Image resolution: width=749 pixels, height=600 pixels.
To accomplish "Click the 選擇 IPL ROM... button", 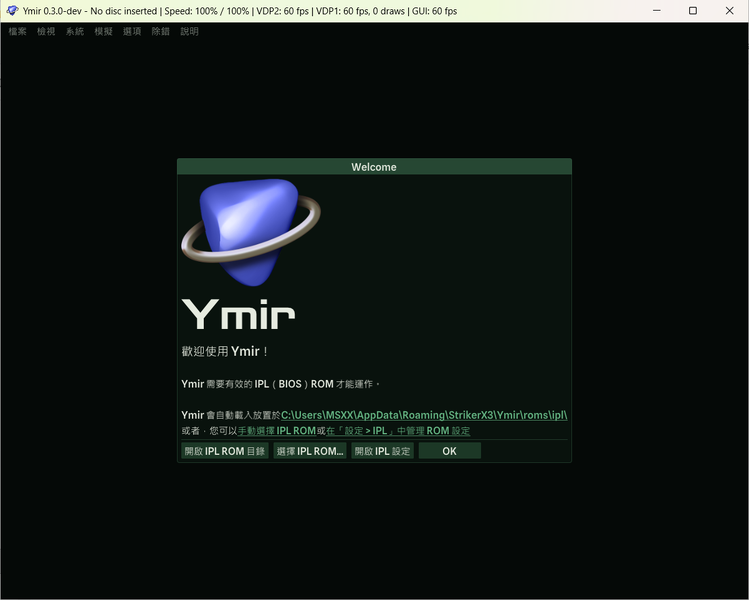I will [310, 451].
